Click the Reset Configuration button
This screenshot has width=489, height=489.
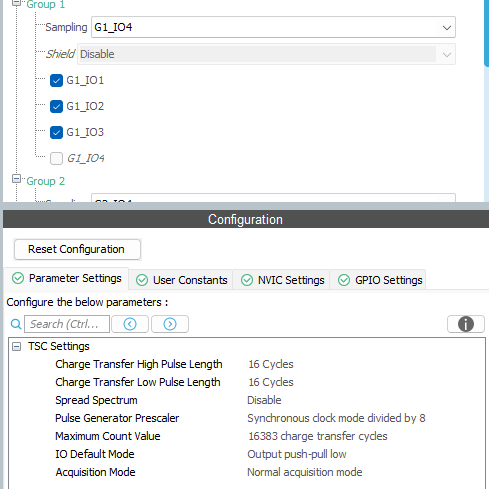click(x=77, y=249)
